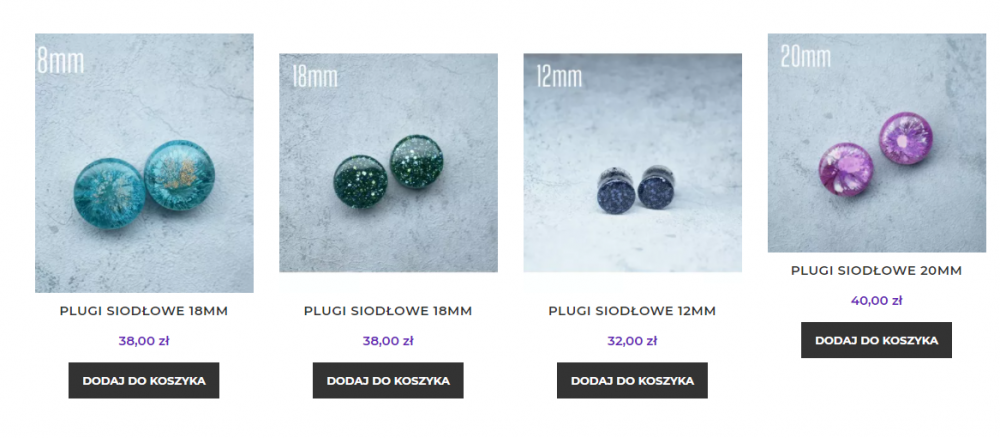Click the 38,00 zł price under the green glitter plugs
This screenshot has width=1000, height=438.
point(388,341)
